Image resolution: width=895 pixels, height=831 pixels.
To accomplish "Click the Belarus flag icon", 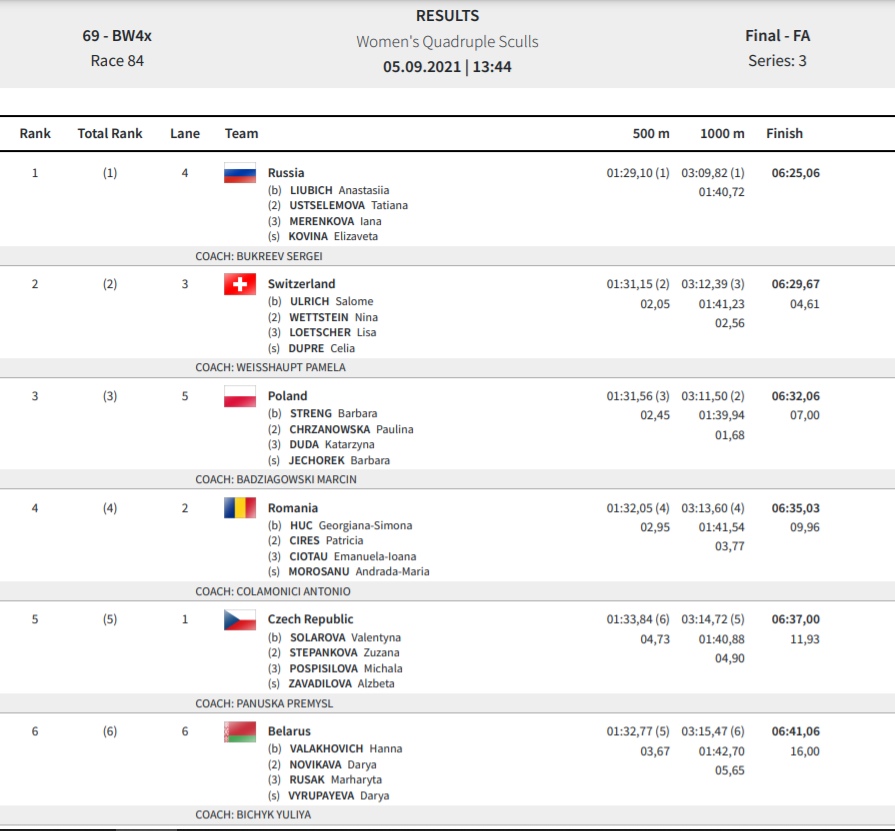I will click(240, 732).
